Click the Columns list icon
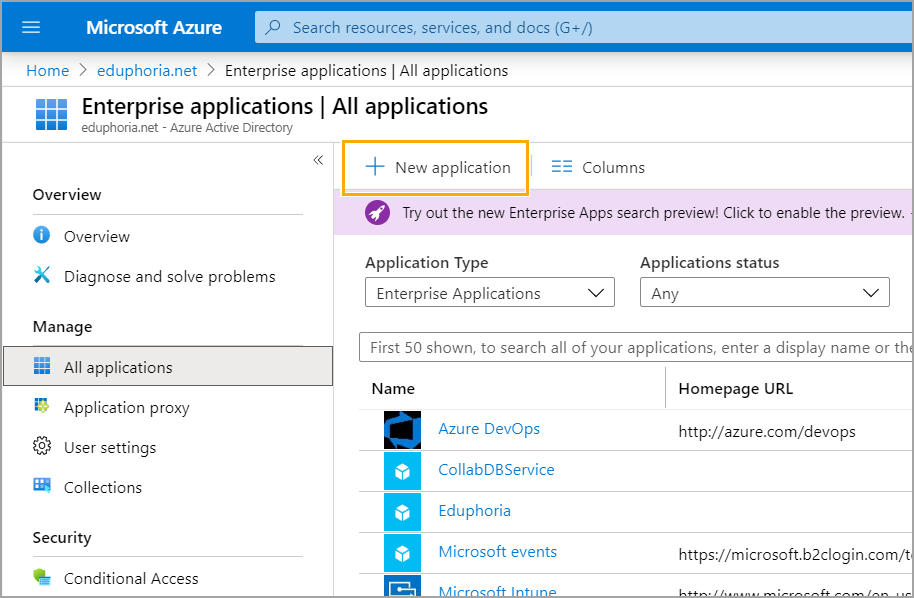The image size is (914, 598). (x=562, y=167)
